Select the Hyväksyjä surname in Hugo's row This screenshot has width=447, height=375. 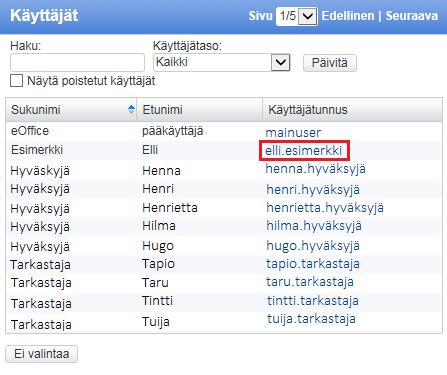[40, 247]
